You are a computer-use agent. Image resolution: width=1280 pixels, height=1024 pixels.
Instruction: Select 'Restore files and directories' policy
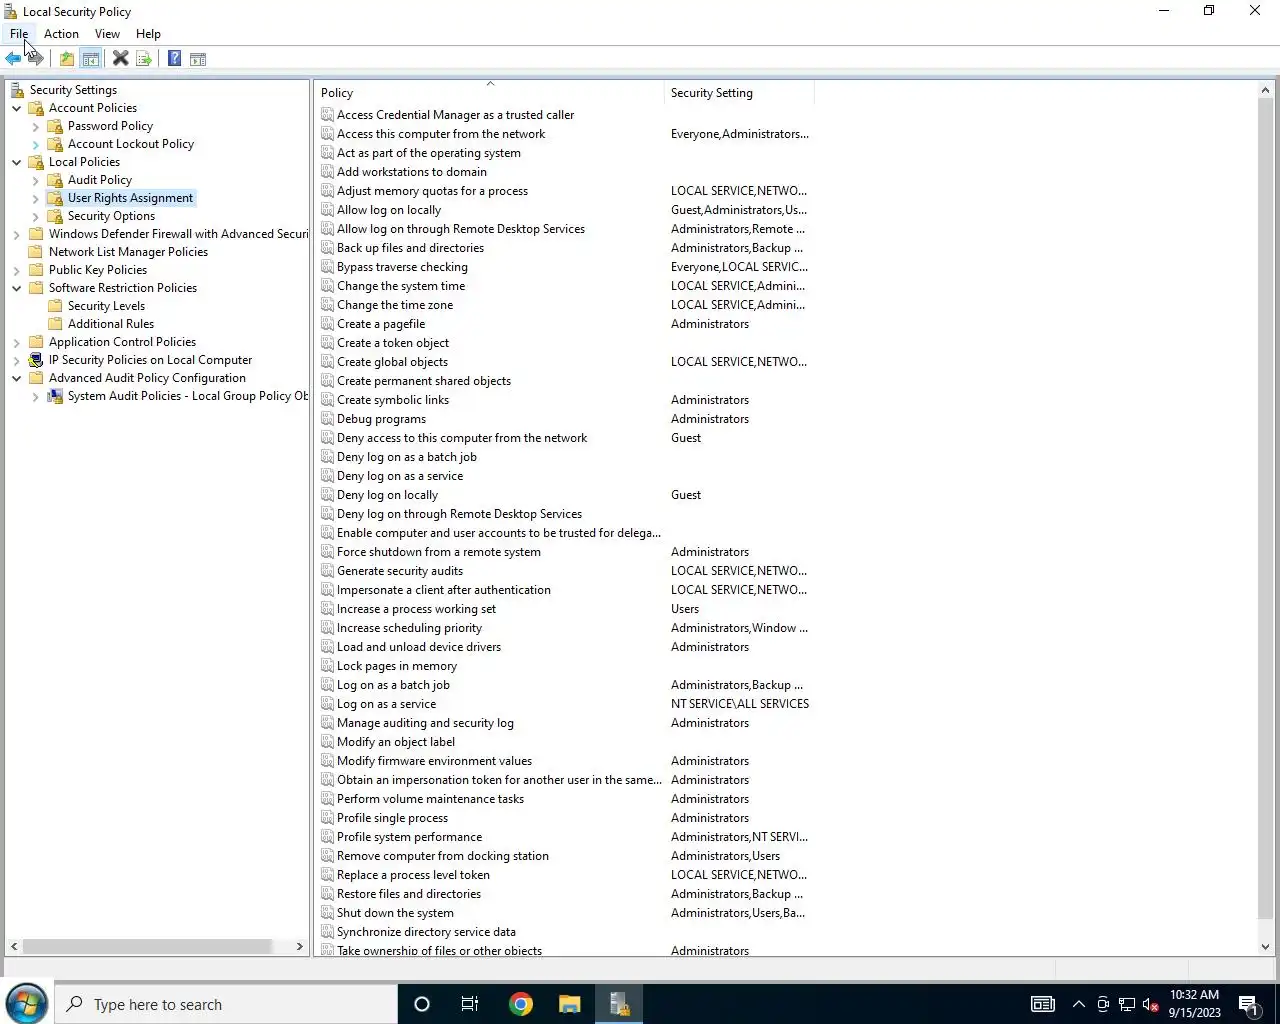(x=409, y=894)
